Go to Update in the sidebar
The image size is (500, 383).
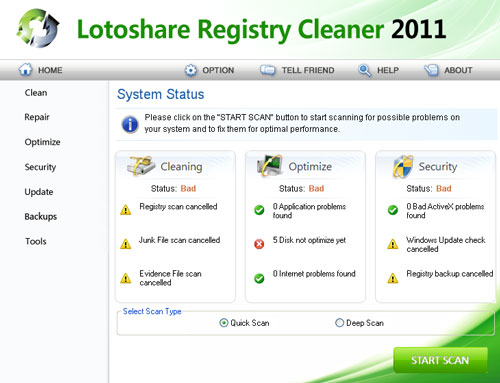tap(39, 192)
